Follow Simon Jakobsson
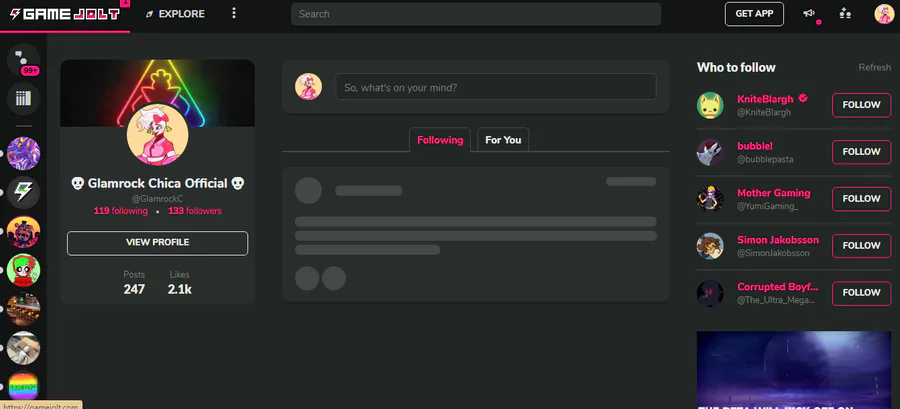The width and height of the screenshot is (900, 409). pos(862,246)
